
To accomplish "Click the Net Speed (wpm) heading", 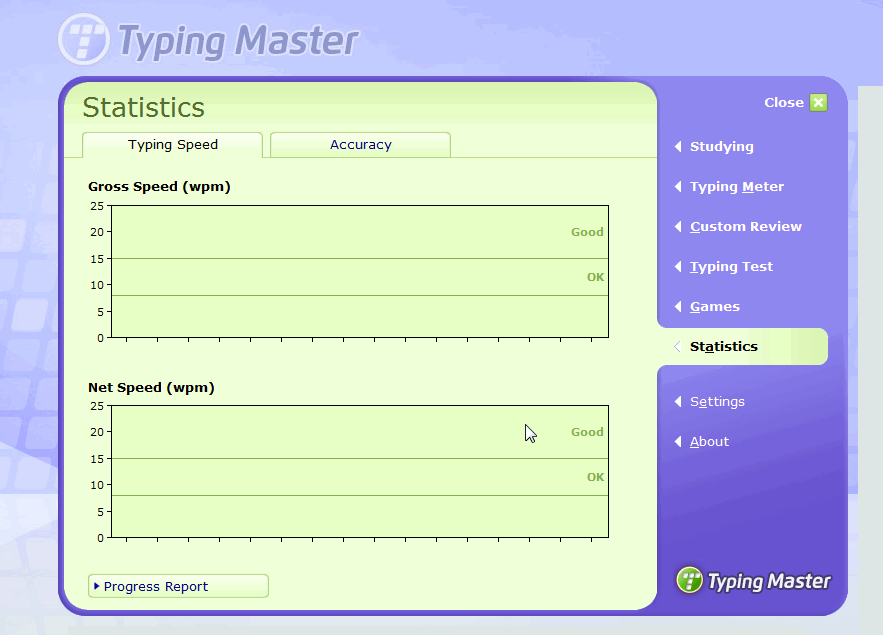I will [x=151, y=388].
